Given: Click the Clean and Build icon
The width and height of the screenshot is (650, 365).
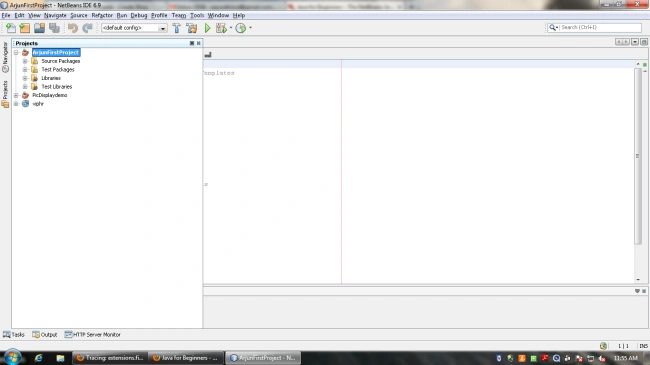Looking at the screenshot, I should [x=192, y=28].
